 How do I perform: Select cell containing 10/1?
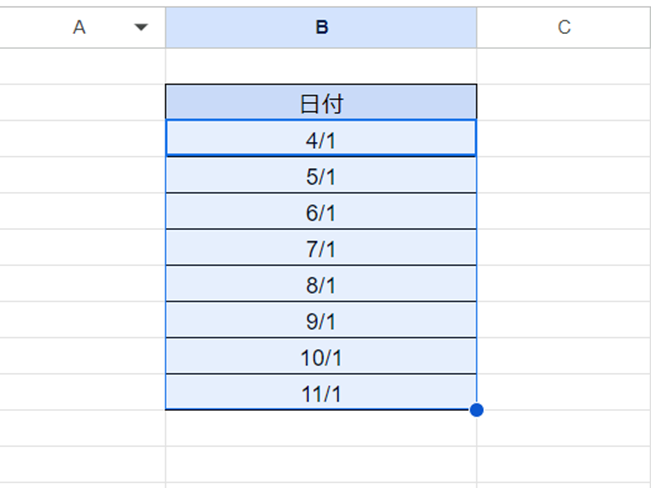click(x=321, y=356)
